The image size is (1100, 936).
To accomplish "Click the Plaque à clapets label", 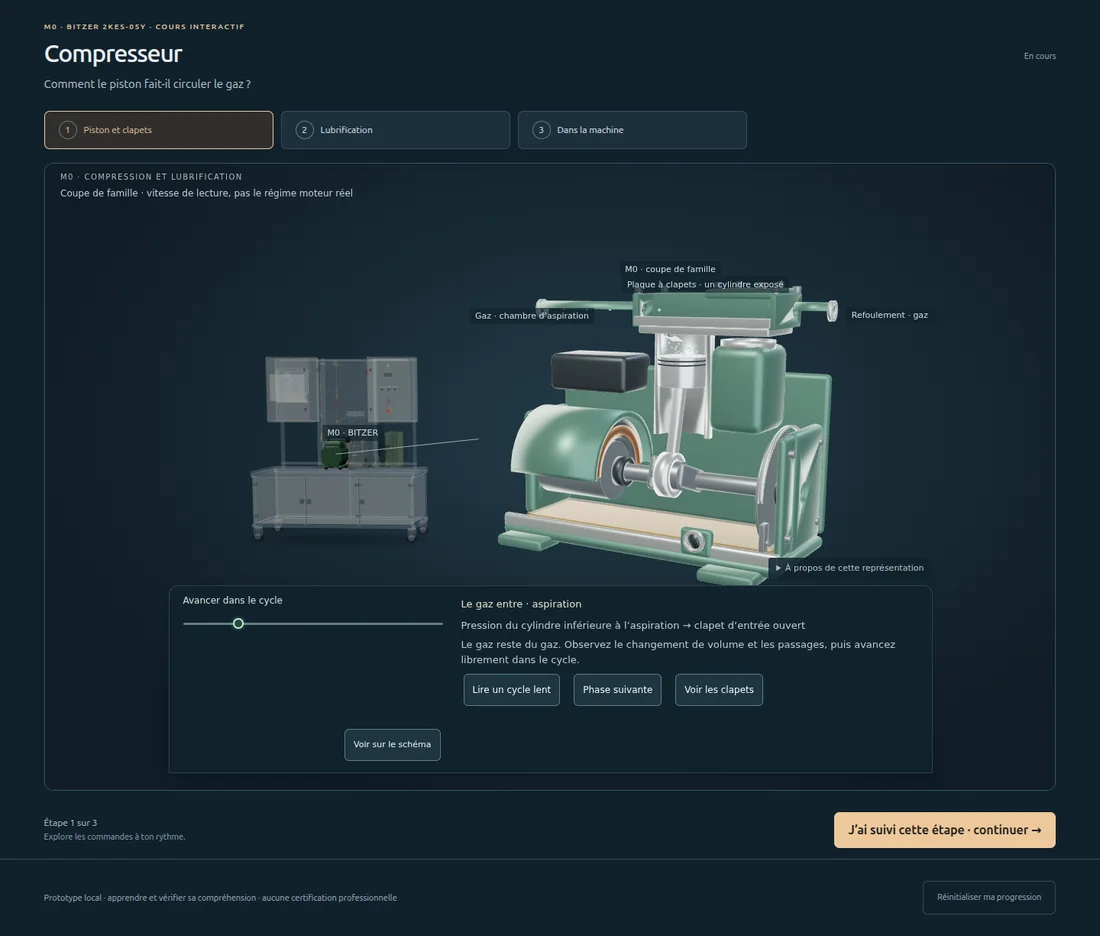I will (705, 284).
